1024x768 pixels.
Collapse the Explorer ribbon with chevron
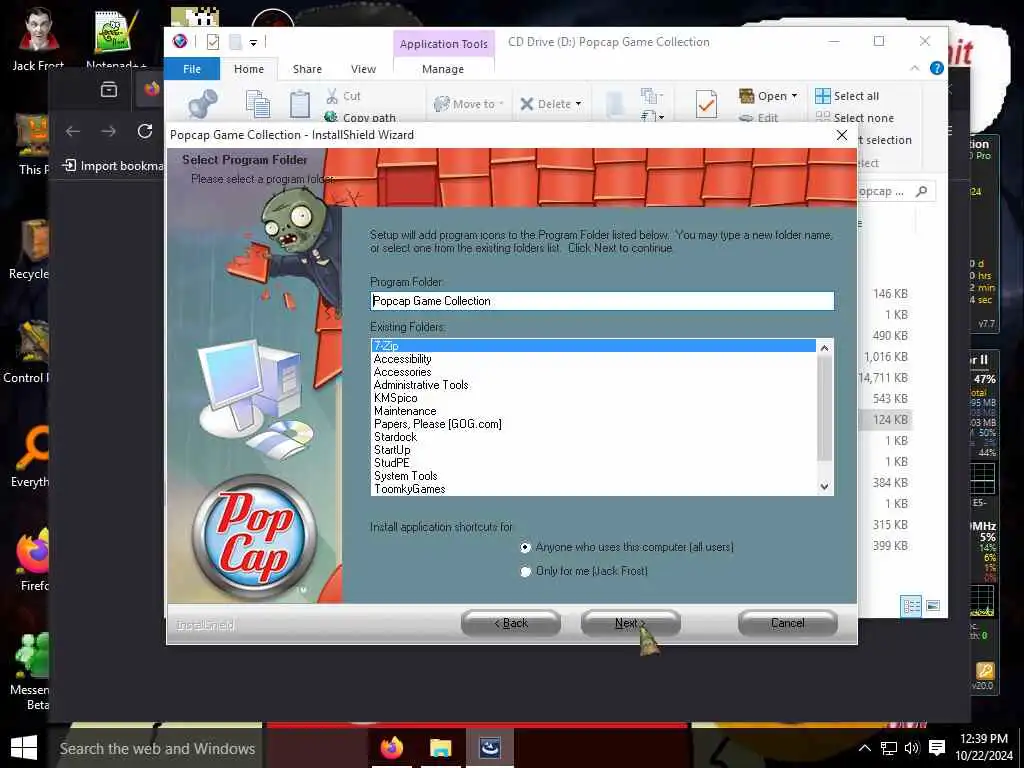coord(914,69)
